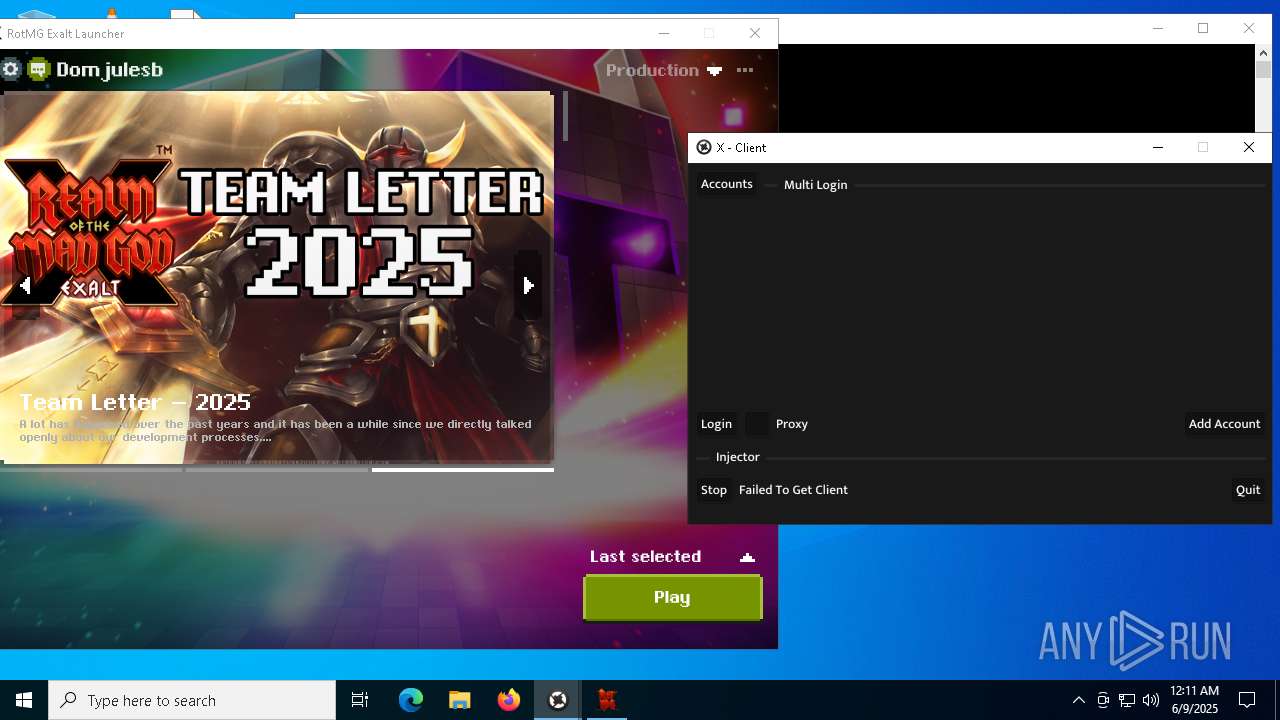Open File Explorer from the taskbar
Screen dimensions: 1280x720
[x=460, y=700]
